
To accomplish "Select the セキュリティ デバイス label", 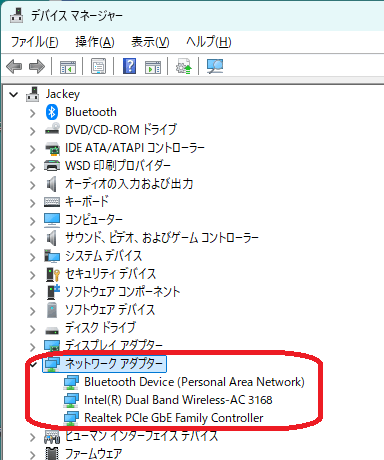I will [111, 274].
